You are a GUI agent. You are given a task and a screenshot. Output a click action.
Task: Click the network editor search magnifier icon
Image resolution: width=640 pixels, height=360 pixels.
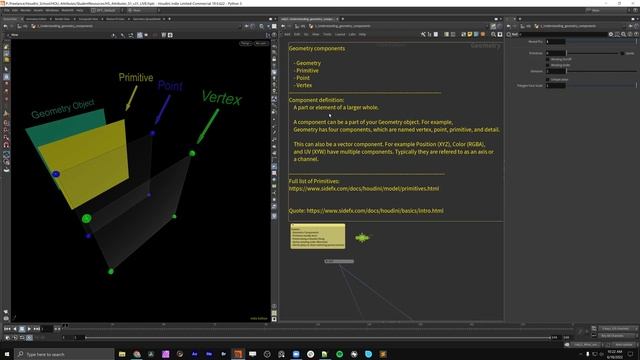[493, 35]
